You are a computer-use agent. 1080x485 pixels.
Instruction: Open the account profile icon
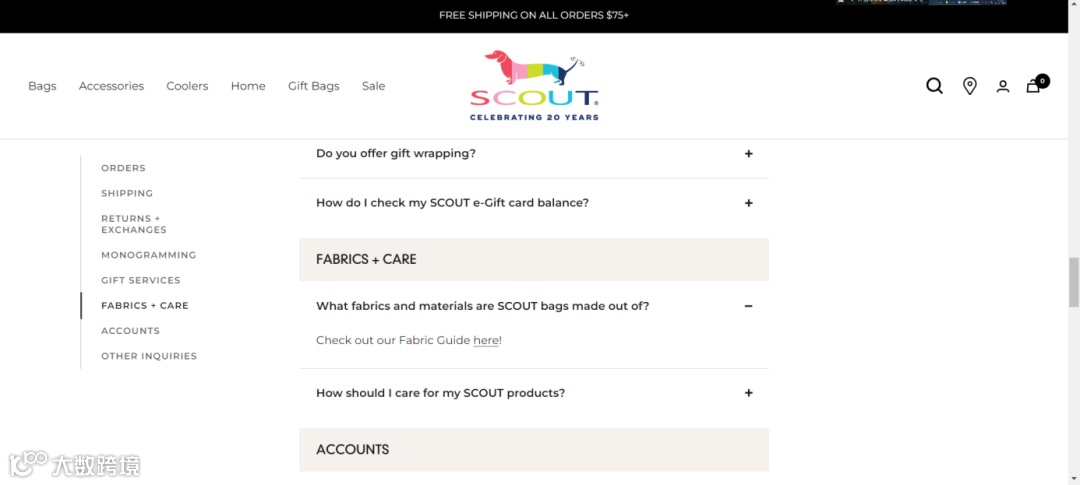(x=1002, y=87)
